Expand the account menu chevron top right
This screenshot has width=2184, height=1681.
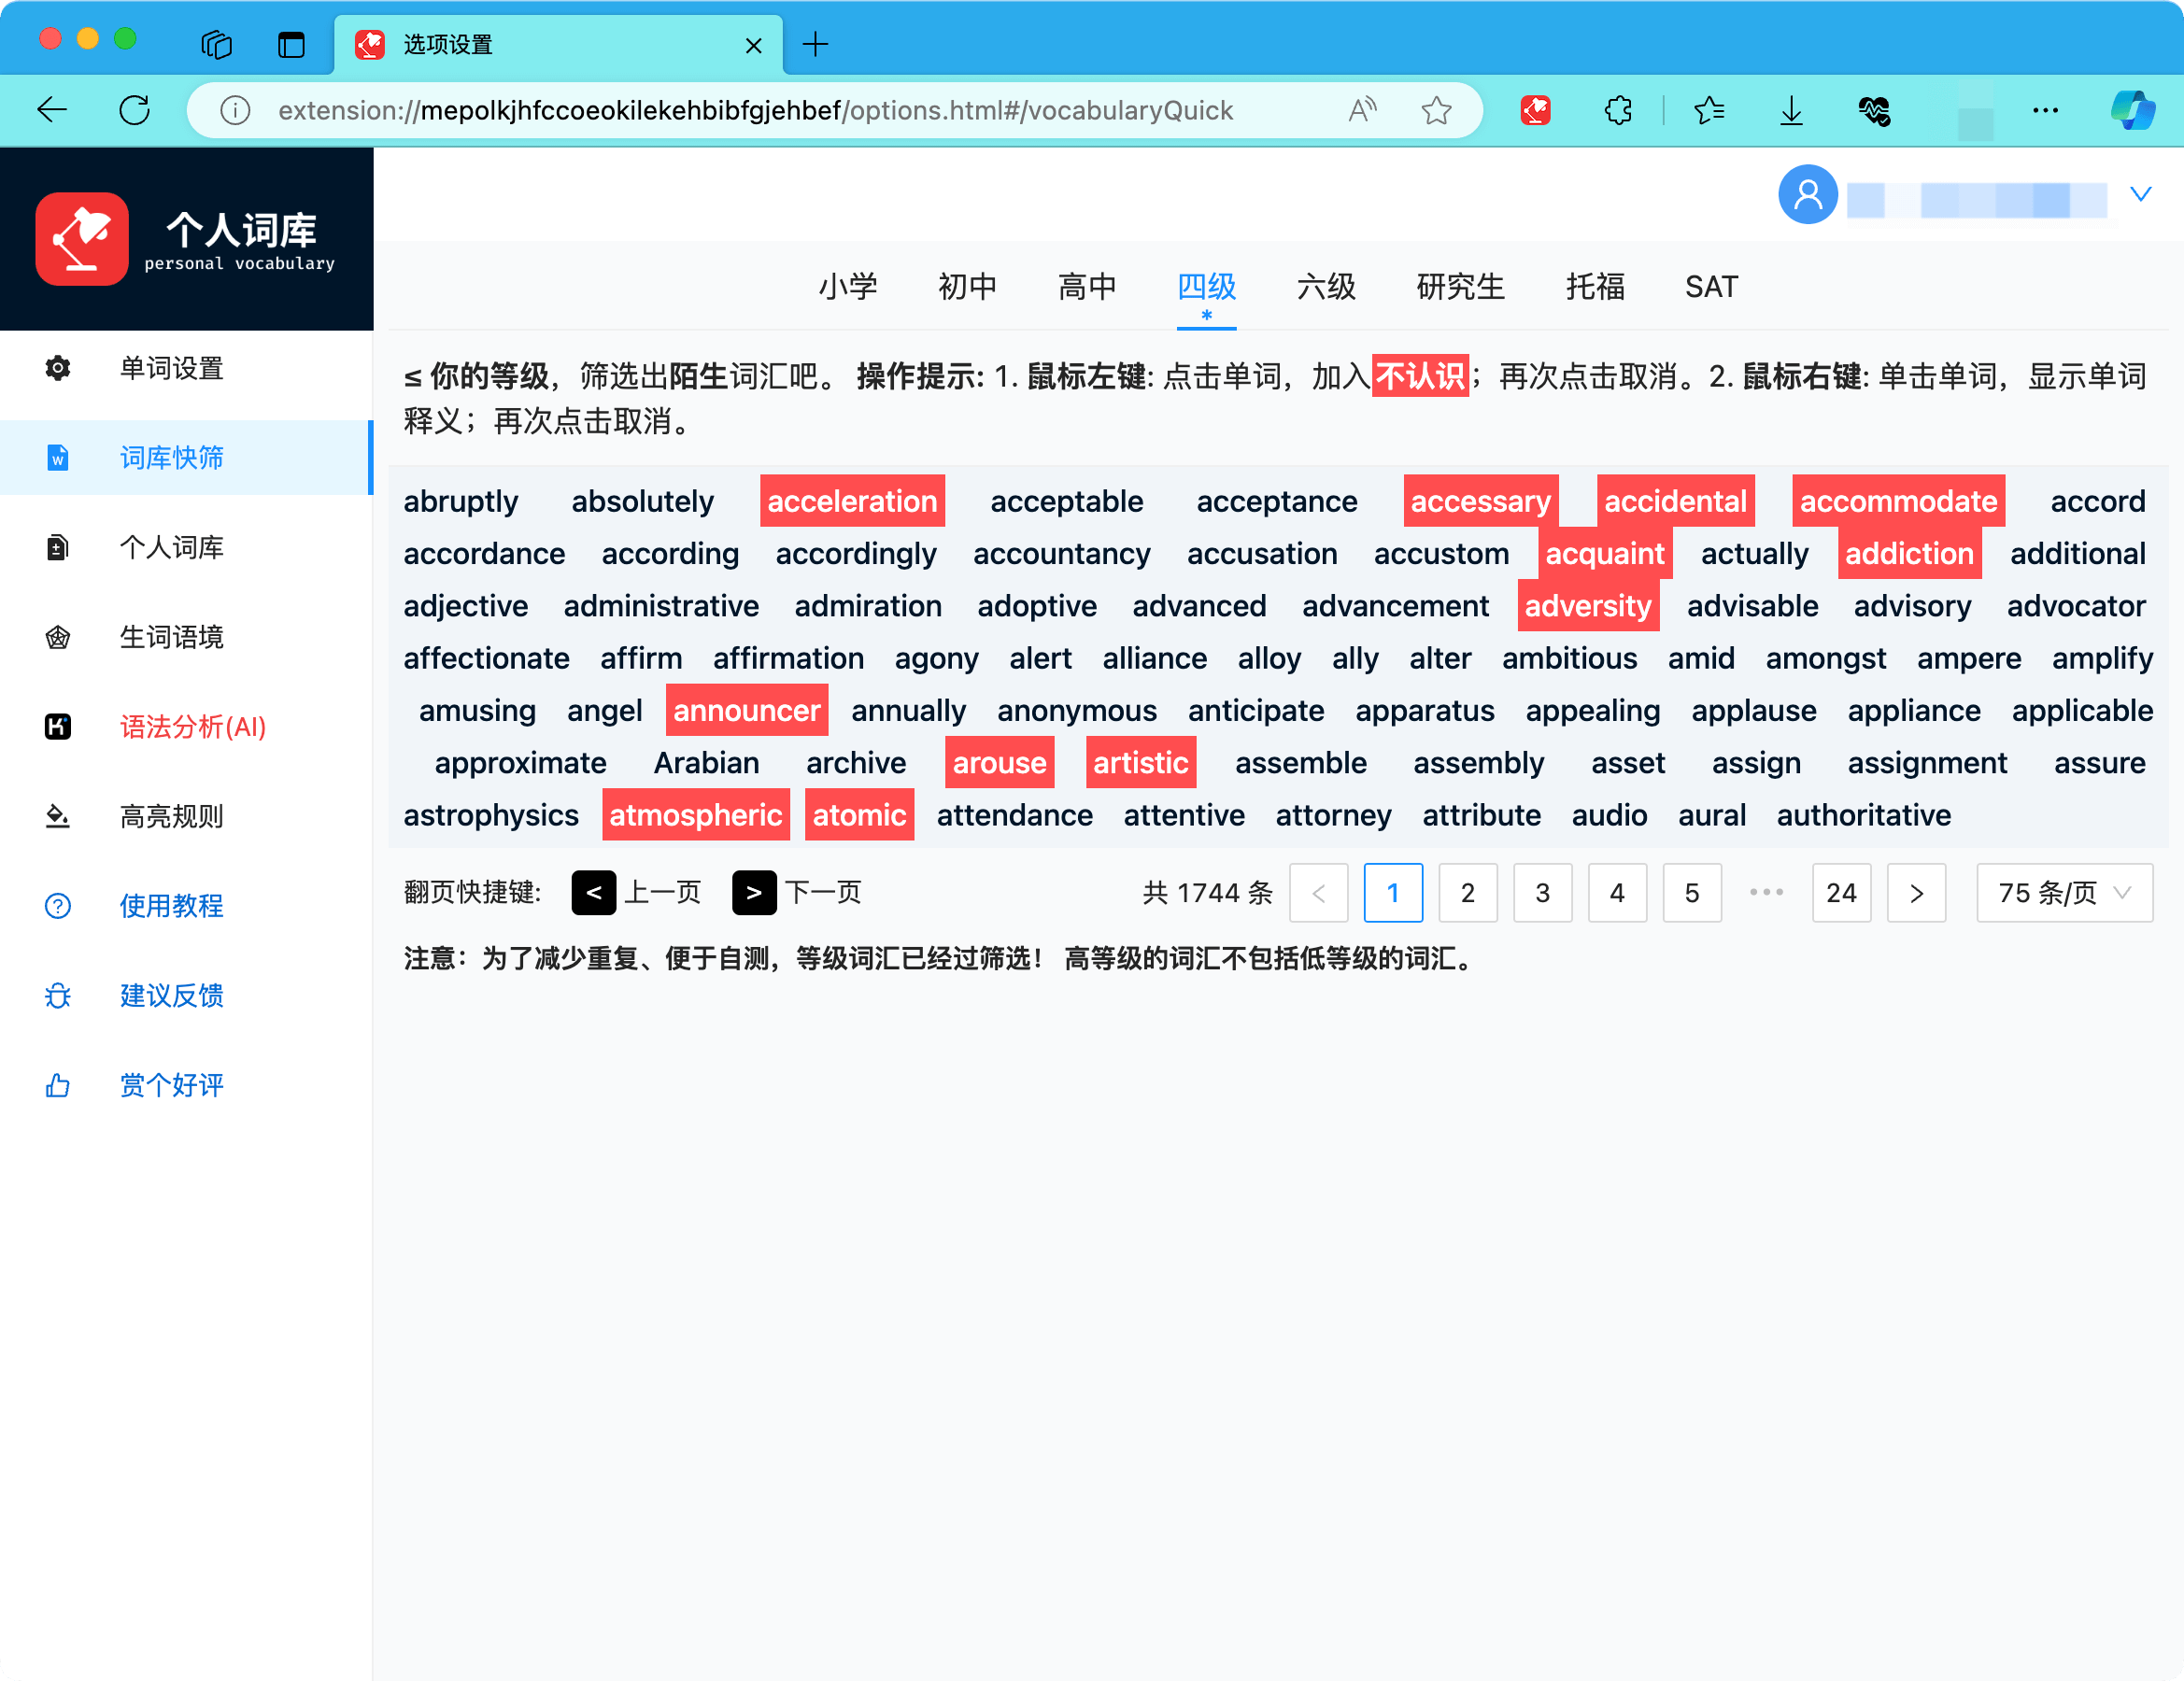point(2140,194)
